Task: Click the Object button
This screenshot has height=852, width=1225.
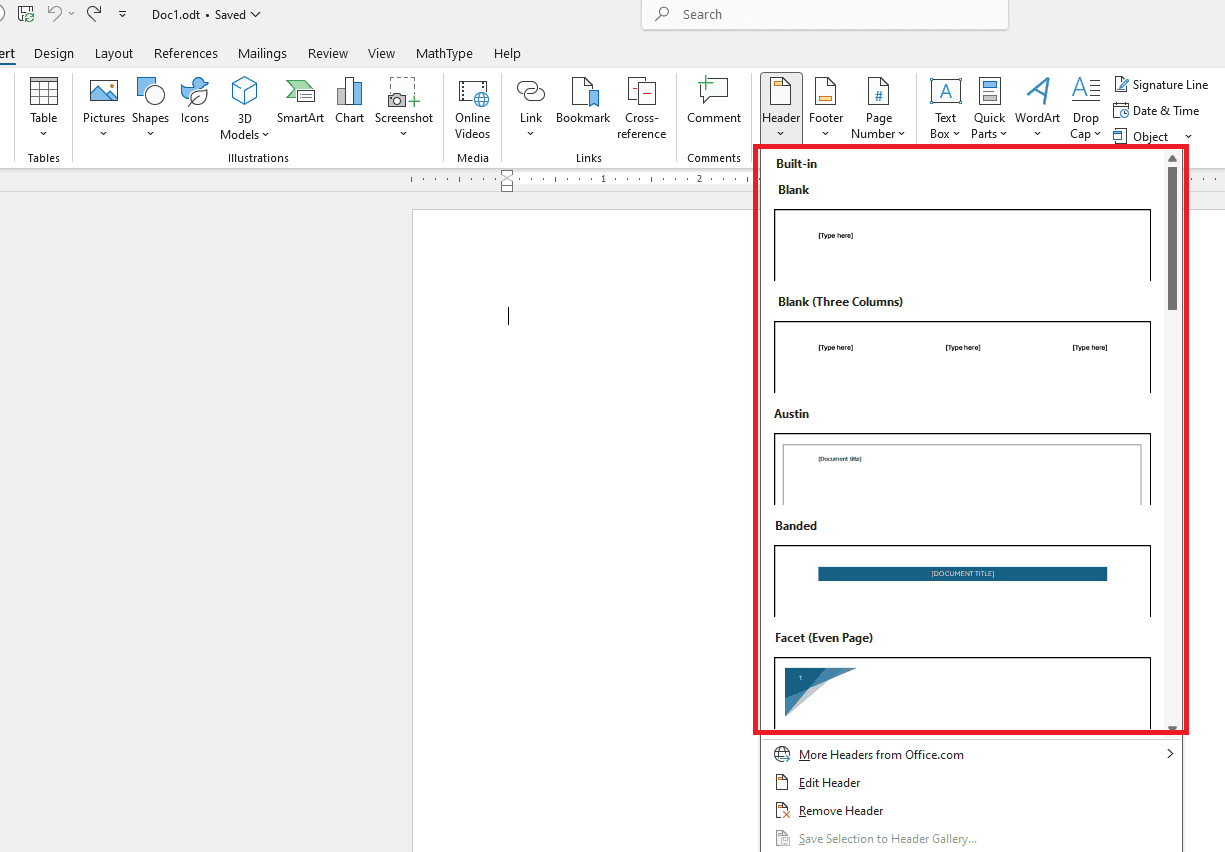Action: tap(1142, 136)
